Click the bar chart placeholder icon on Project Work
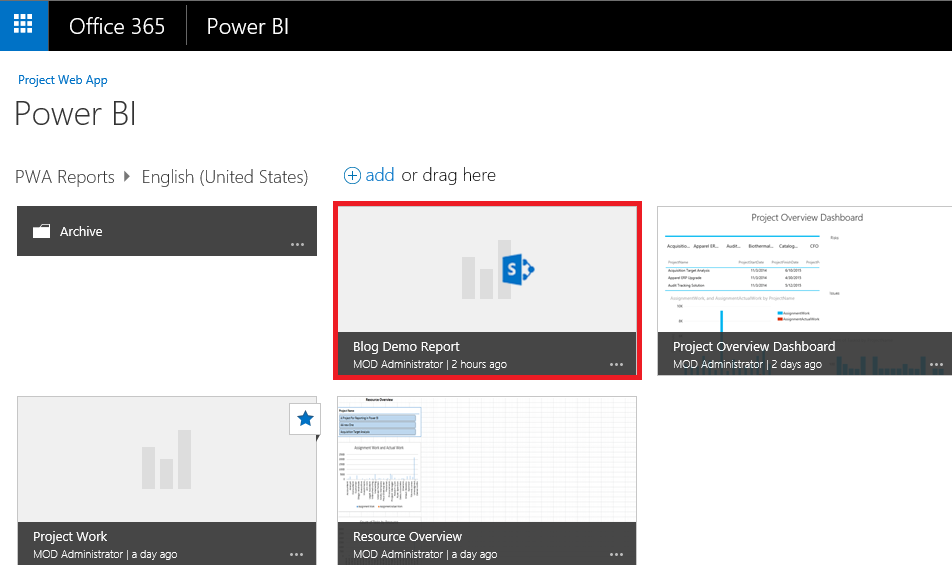The image size is (952, 565). point(166,459)
